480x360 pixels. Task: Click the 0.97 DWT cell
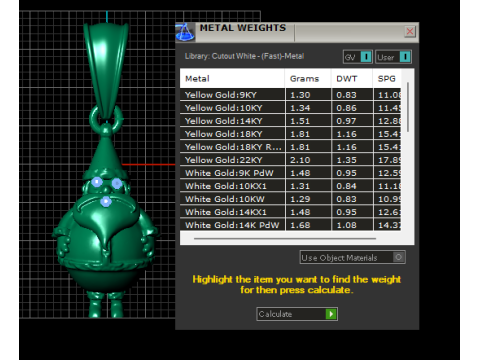(x=352, y=121)
